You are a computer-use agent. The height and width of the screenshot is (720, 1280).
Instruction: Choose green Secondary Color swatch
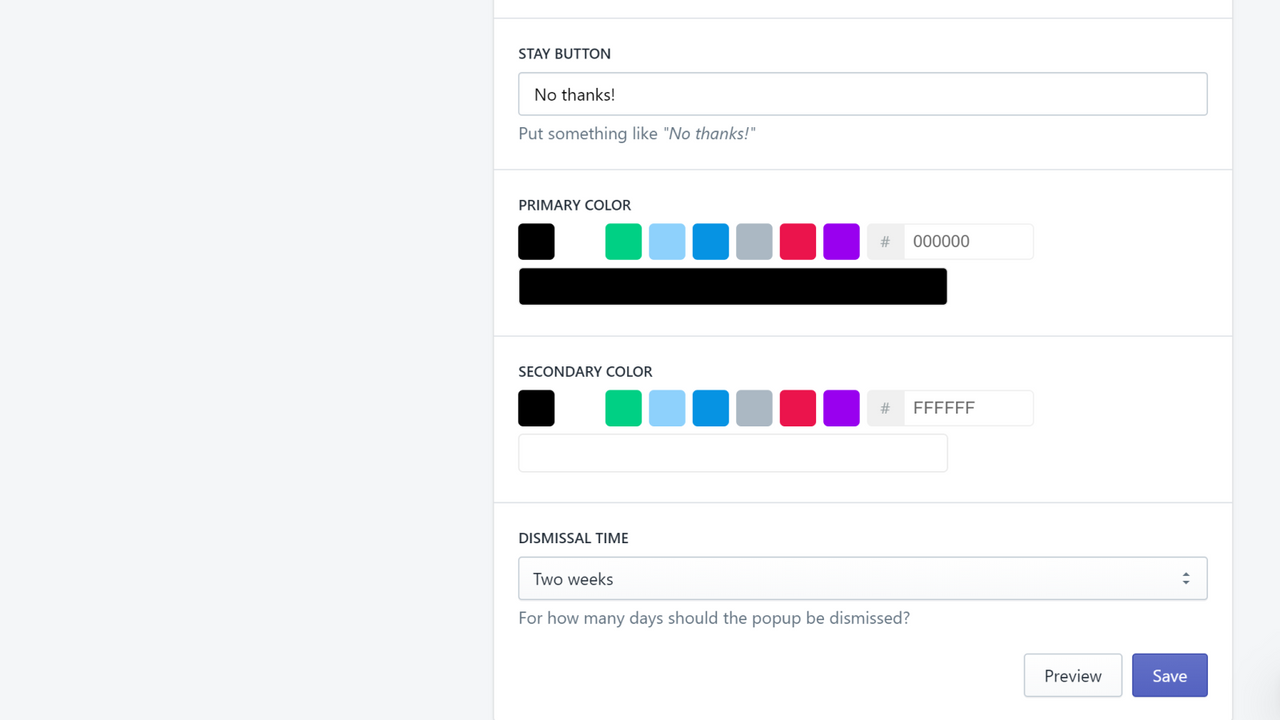click(623, 408)
